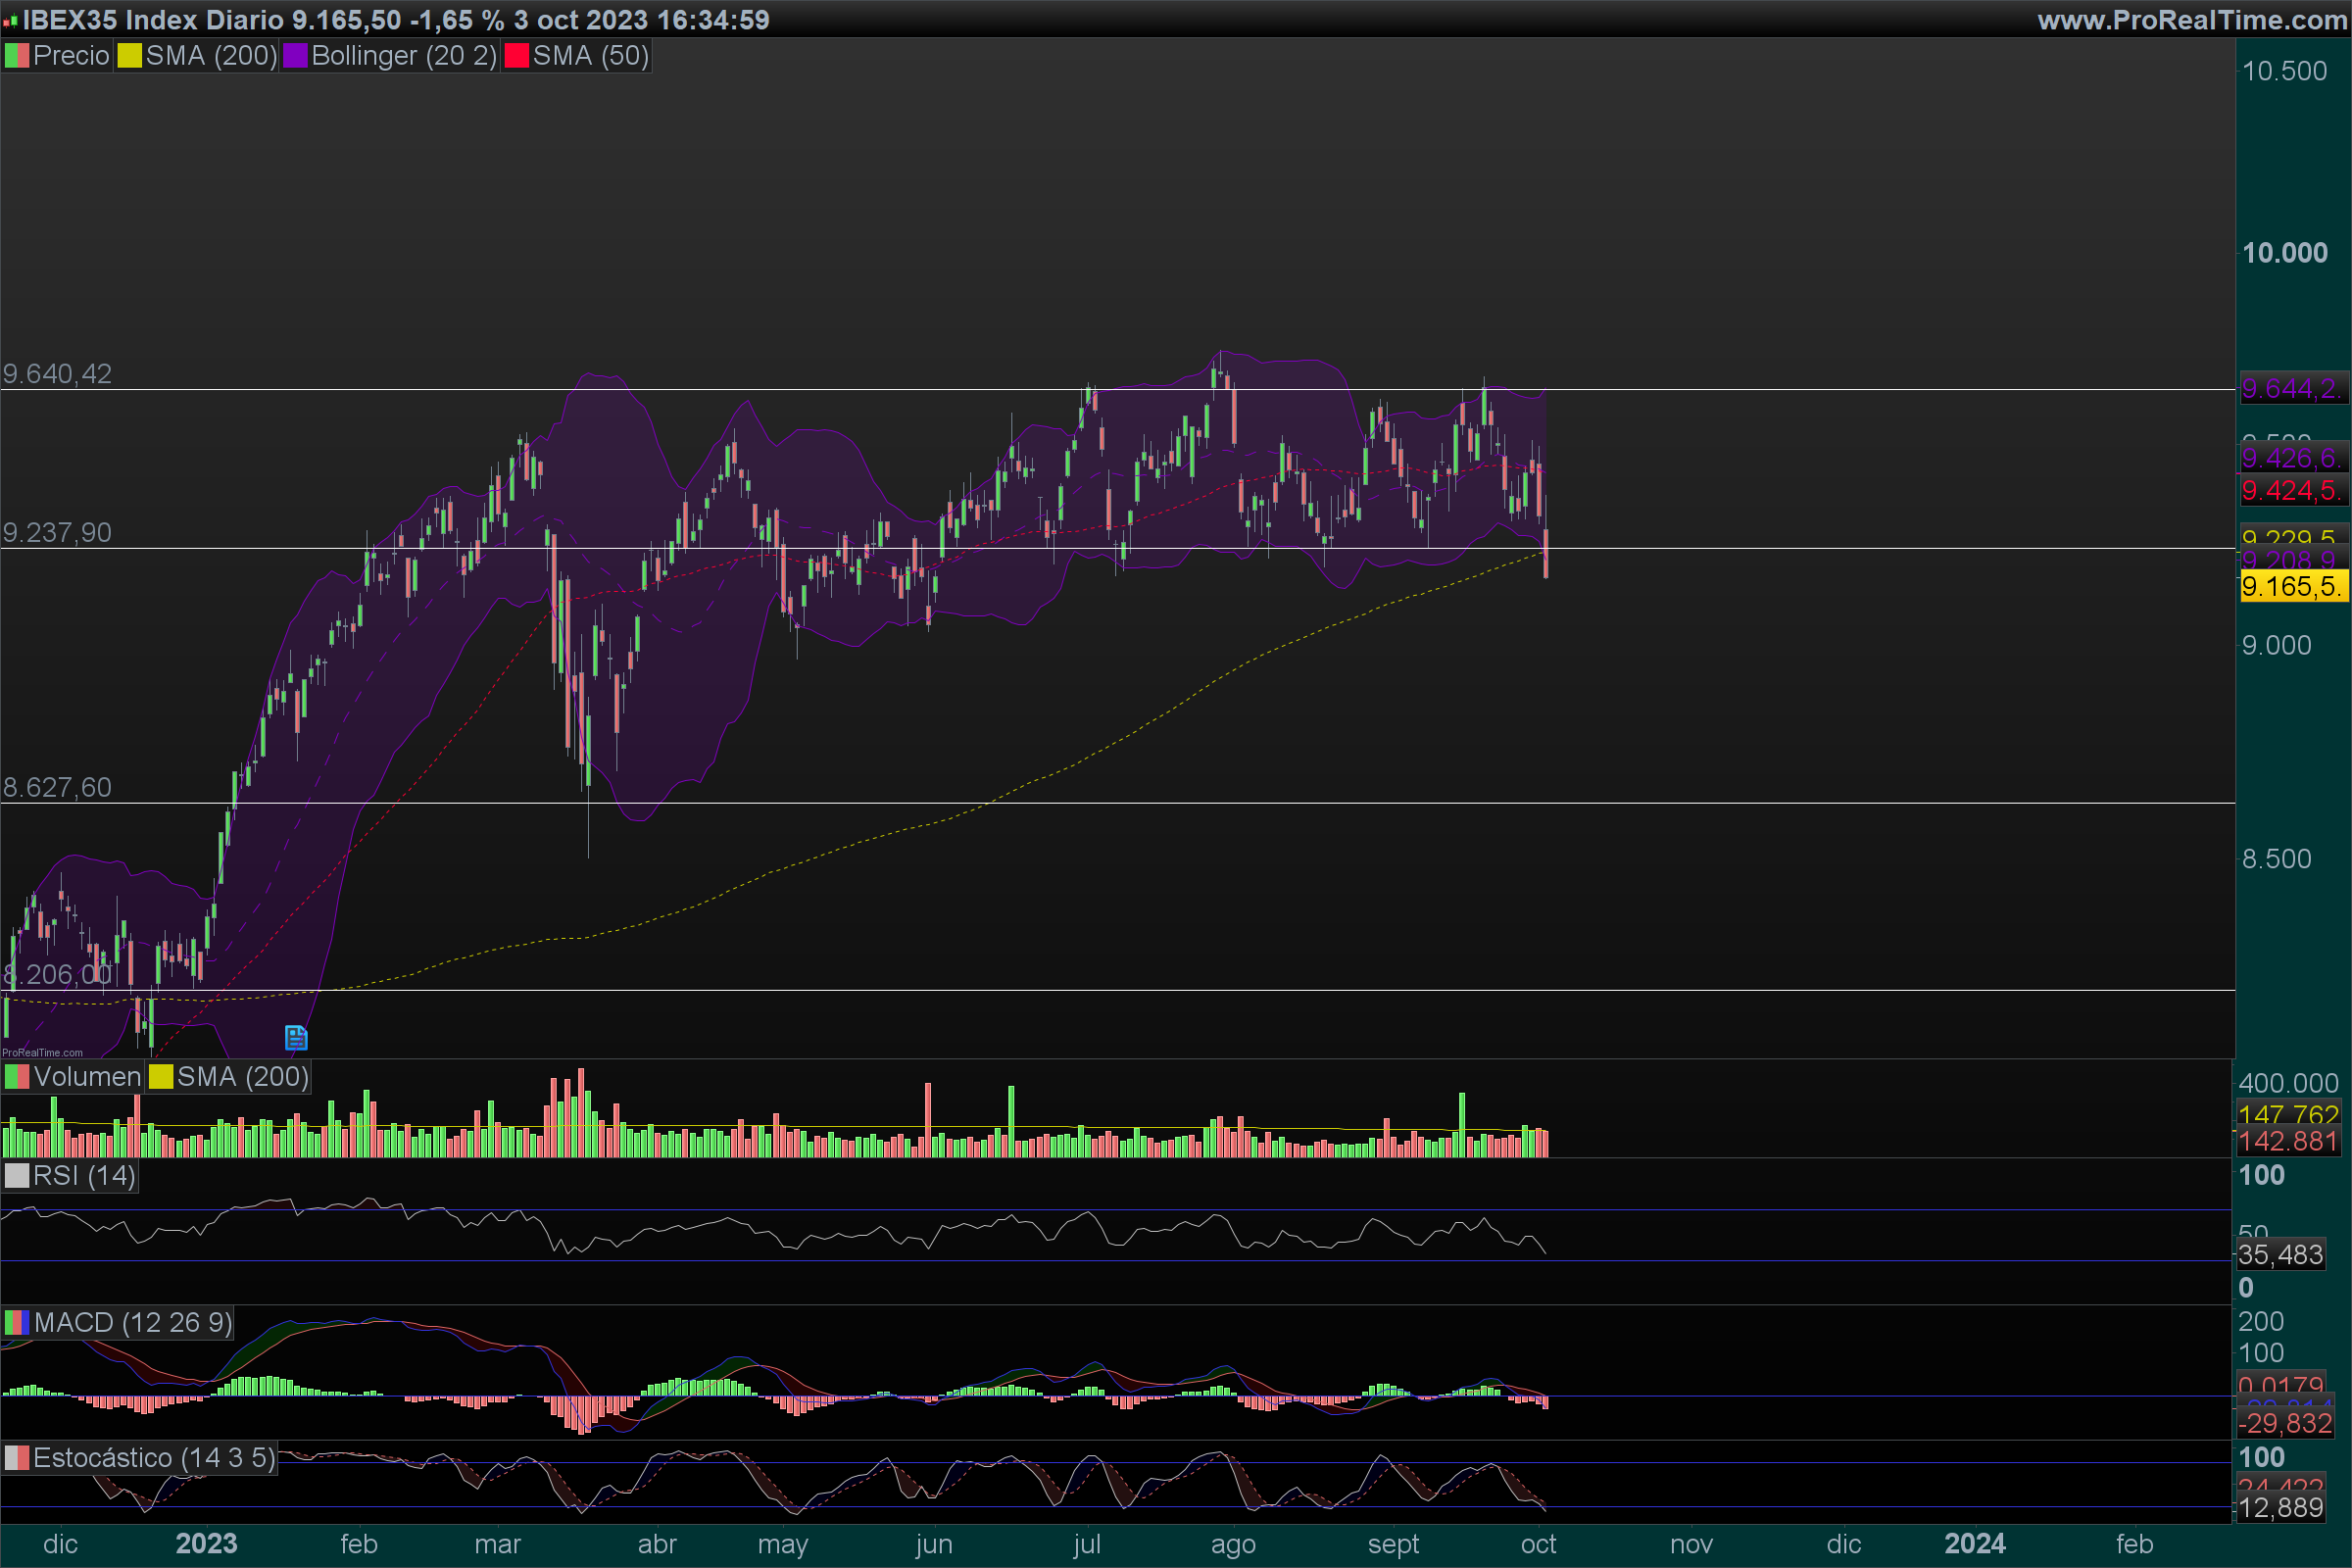Click the red SMA (50) swatch
This screenshot has width=2352, height=1568.
(516, 56)
